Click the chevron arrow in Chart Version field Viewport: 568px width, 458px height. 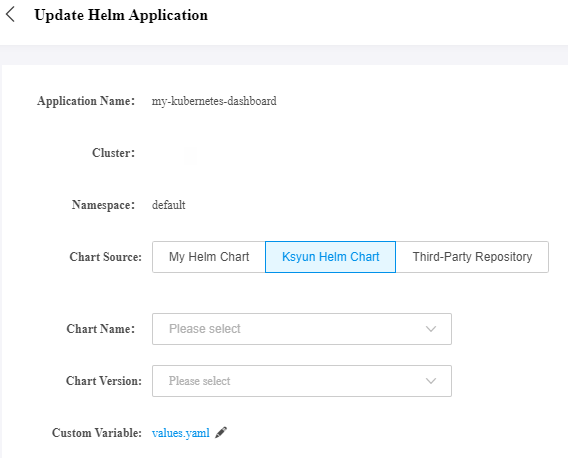[431, 381]
